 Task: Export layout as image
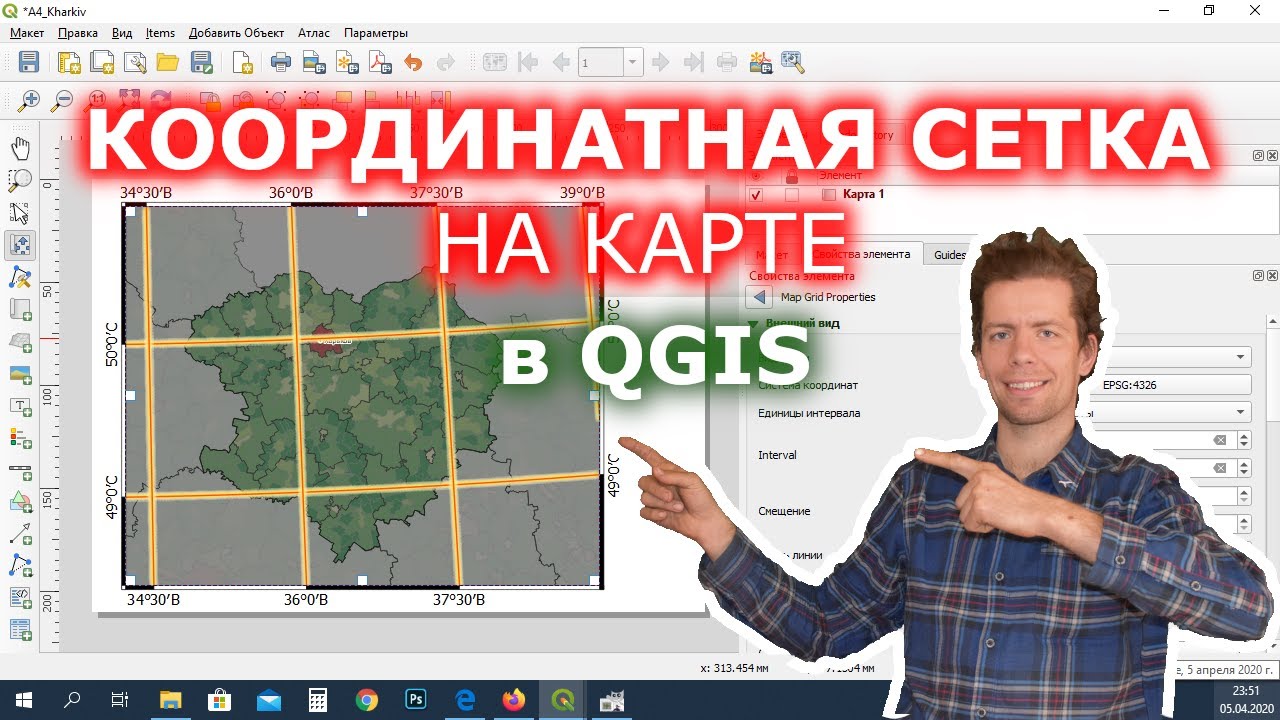314,62
